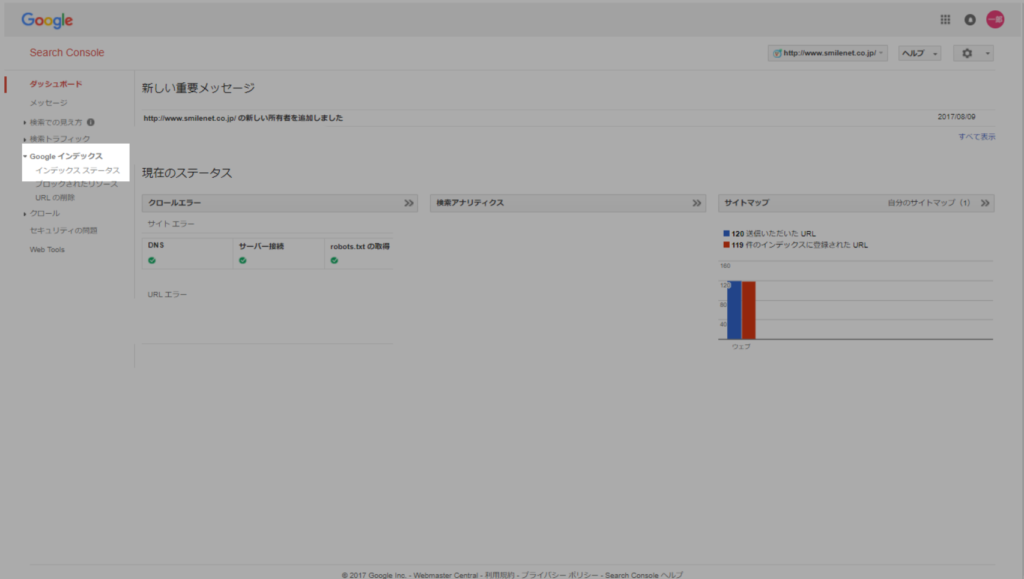Open sitemaps via double-arrow icon

click(985, 203)
